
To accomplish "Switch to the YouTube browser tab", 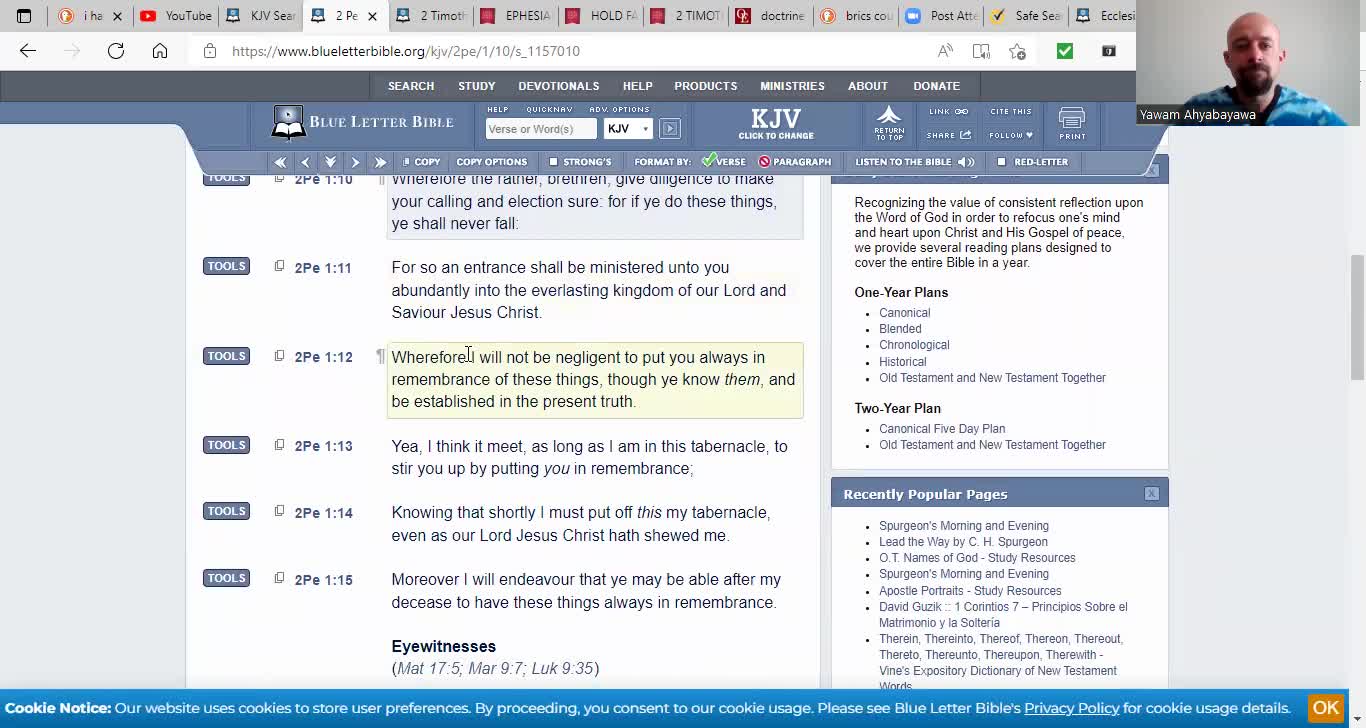I will 176,16.
